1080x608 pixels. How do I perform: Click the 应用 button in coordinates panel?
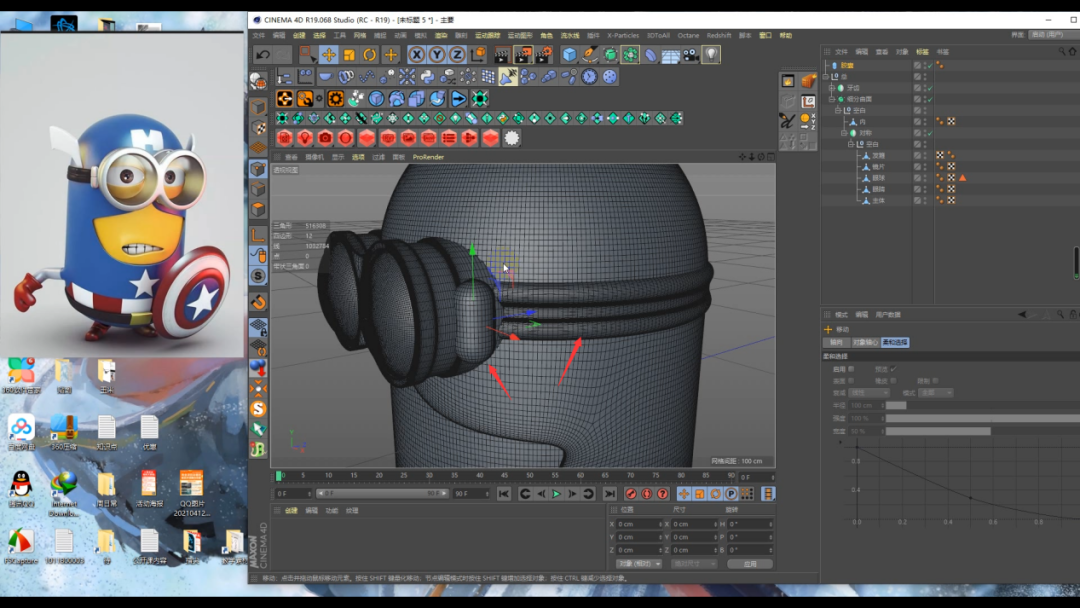tap(749, 564)
